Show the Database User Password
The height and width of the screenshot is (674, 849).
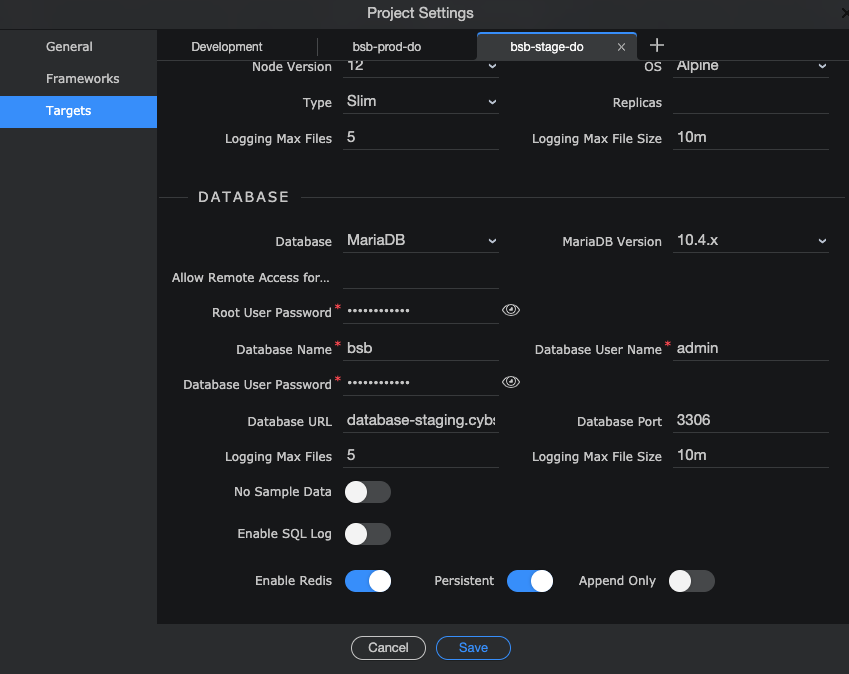511,381
